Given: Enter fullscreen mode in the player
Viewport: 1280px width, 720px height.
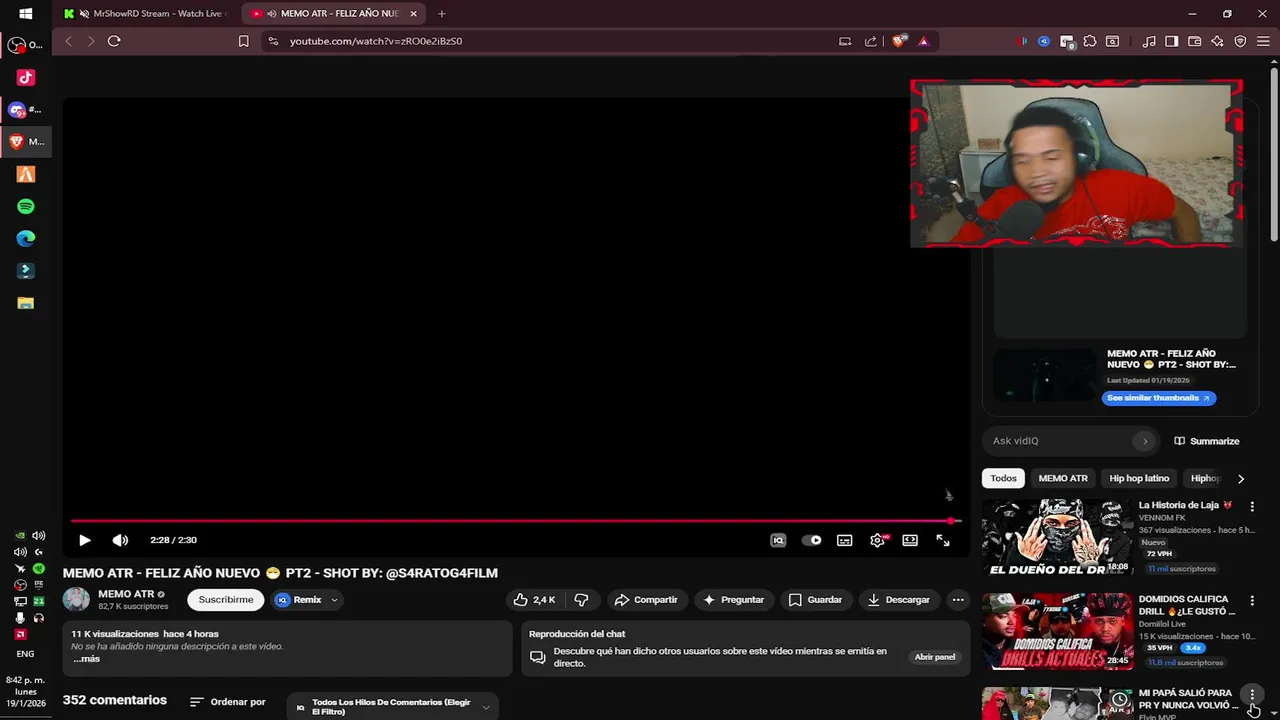Looking at the screenshot, I should [943, 540].
